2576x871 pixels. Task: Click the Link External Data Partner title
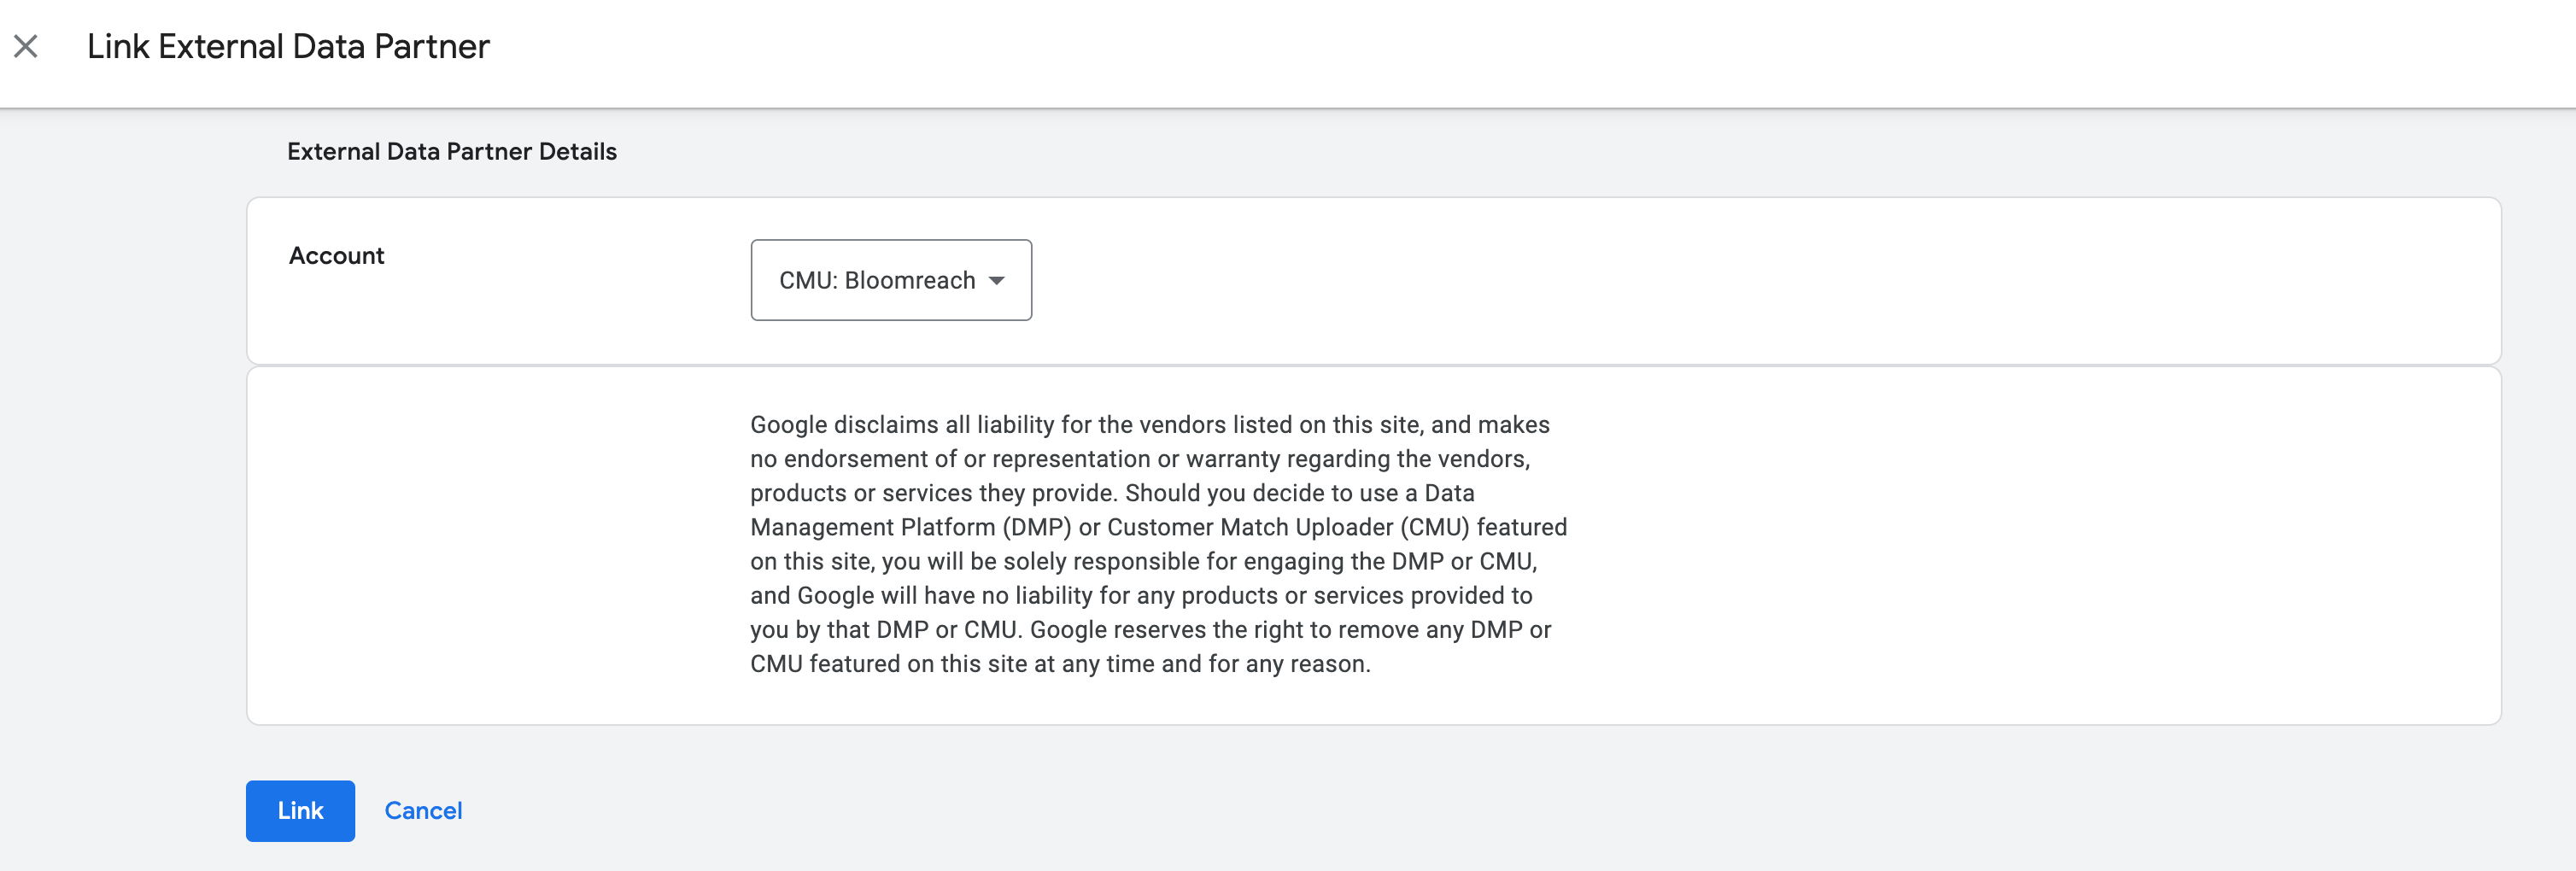point(288,46)
